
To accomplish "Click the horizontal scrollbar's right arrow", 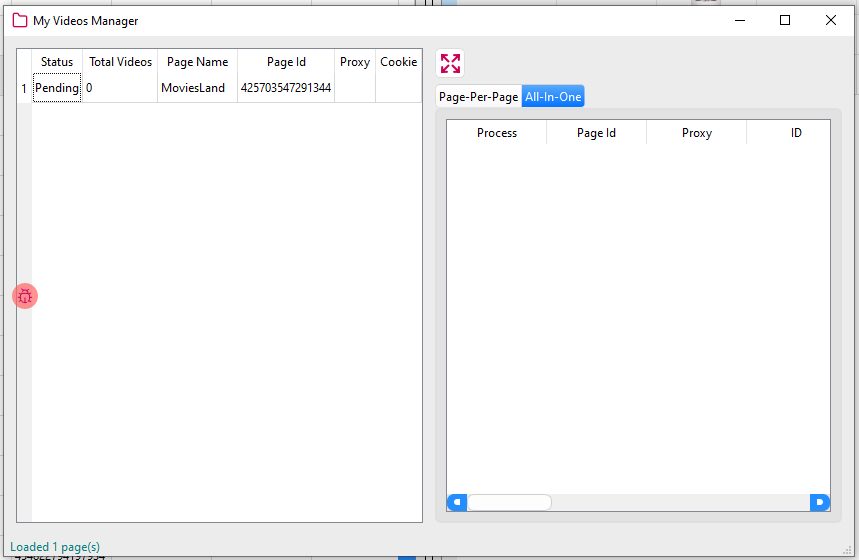I will (x=820, y=502).
